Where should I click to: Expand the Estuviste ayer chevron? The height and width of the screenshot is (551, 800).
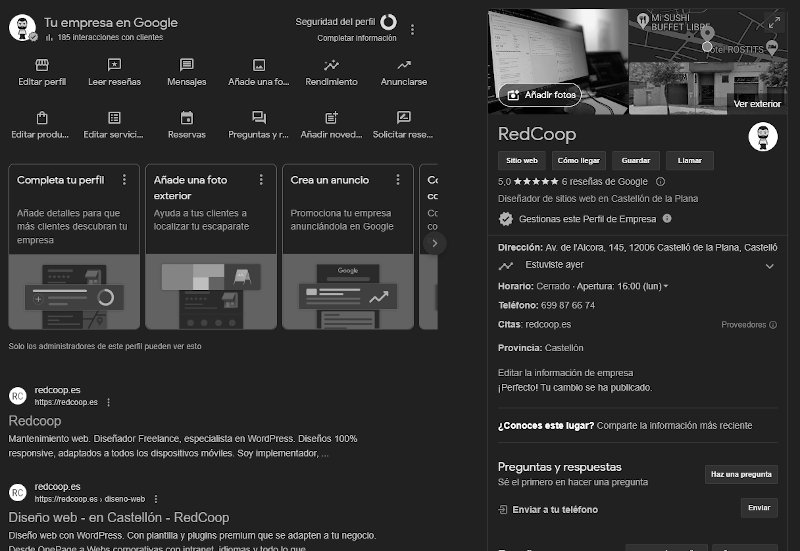coord(769,266)
